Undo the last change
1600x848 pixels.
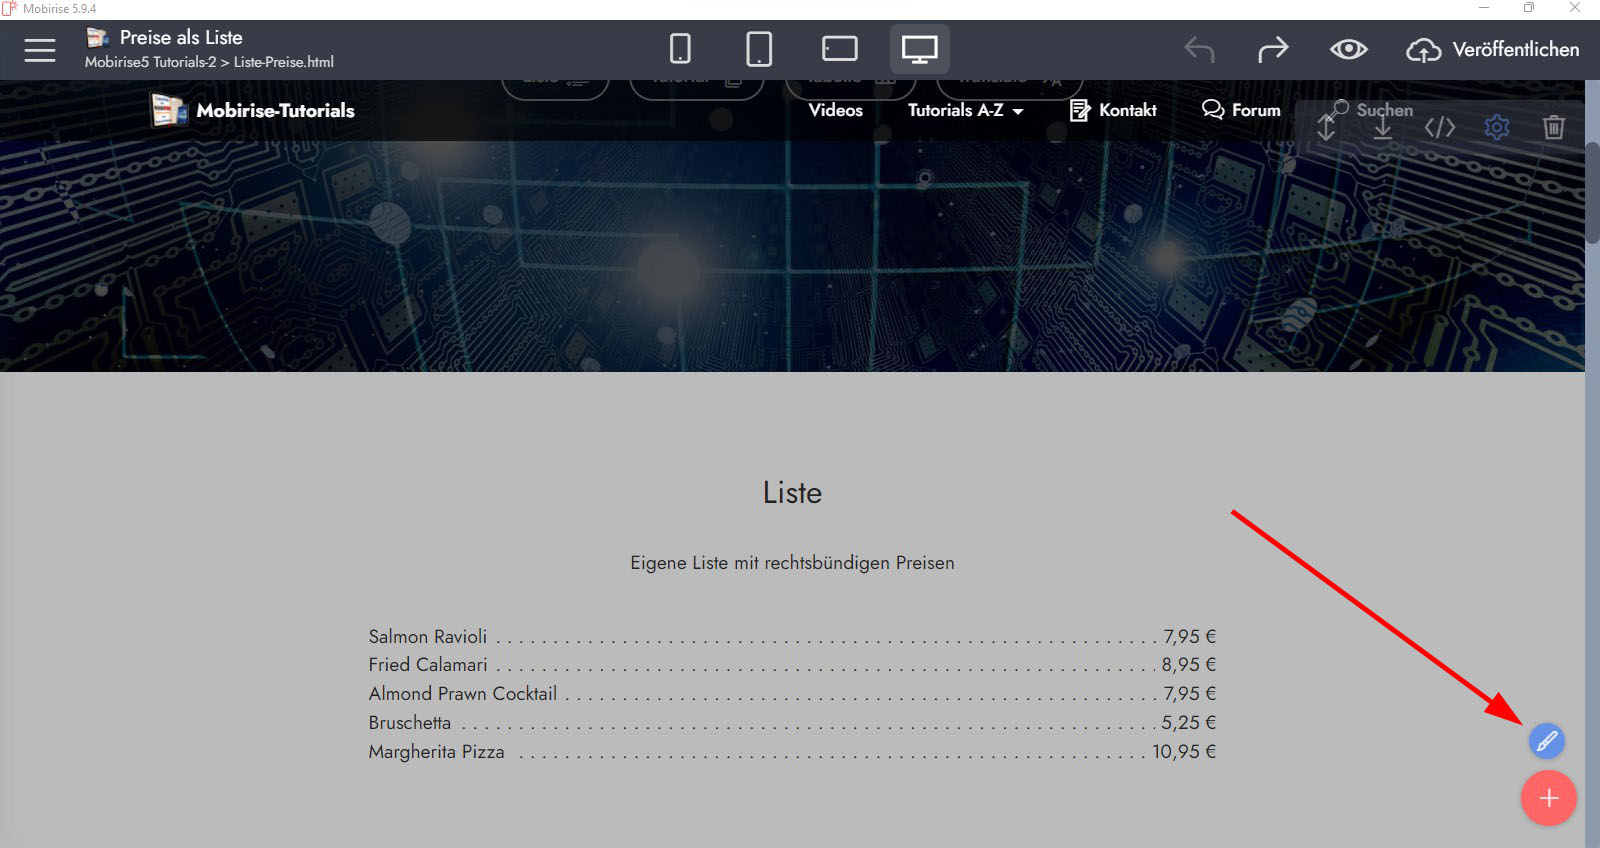(x=1199, y=49)
